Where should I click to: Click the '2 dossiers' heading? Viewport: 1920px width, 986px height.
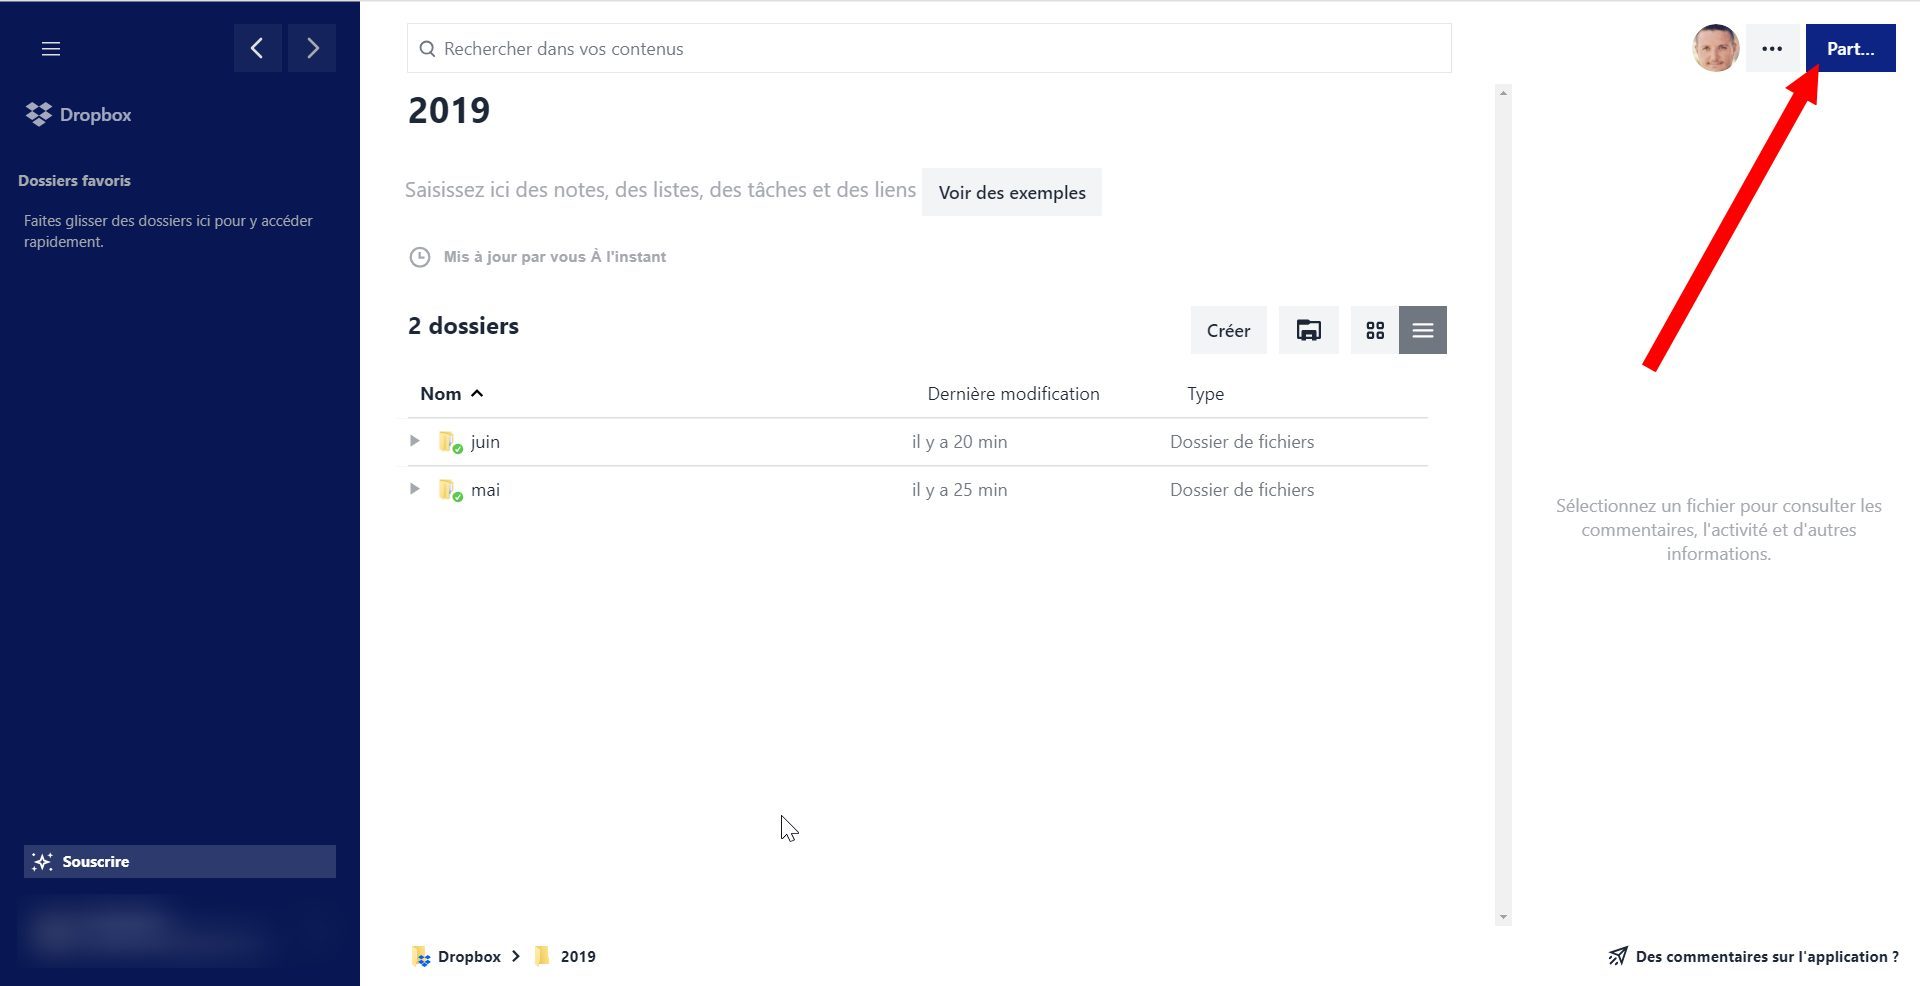(463, 326)
